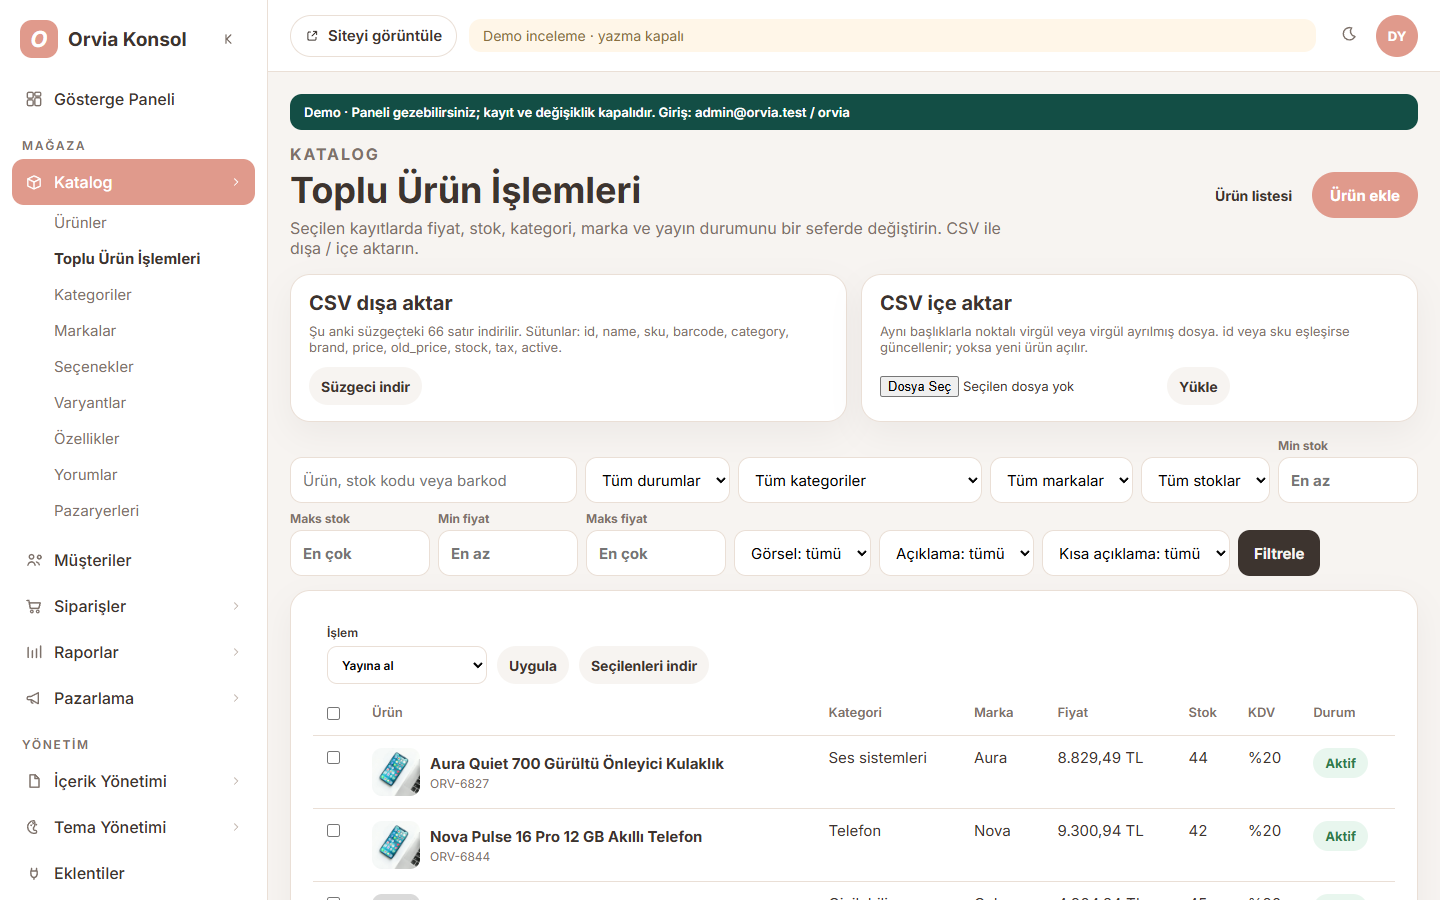The image size is (1440, 900).
Task: Open the Tüm stoklar dropdown
Action: pyautogui.click(x=1205, y=480)
